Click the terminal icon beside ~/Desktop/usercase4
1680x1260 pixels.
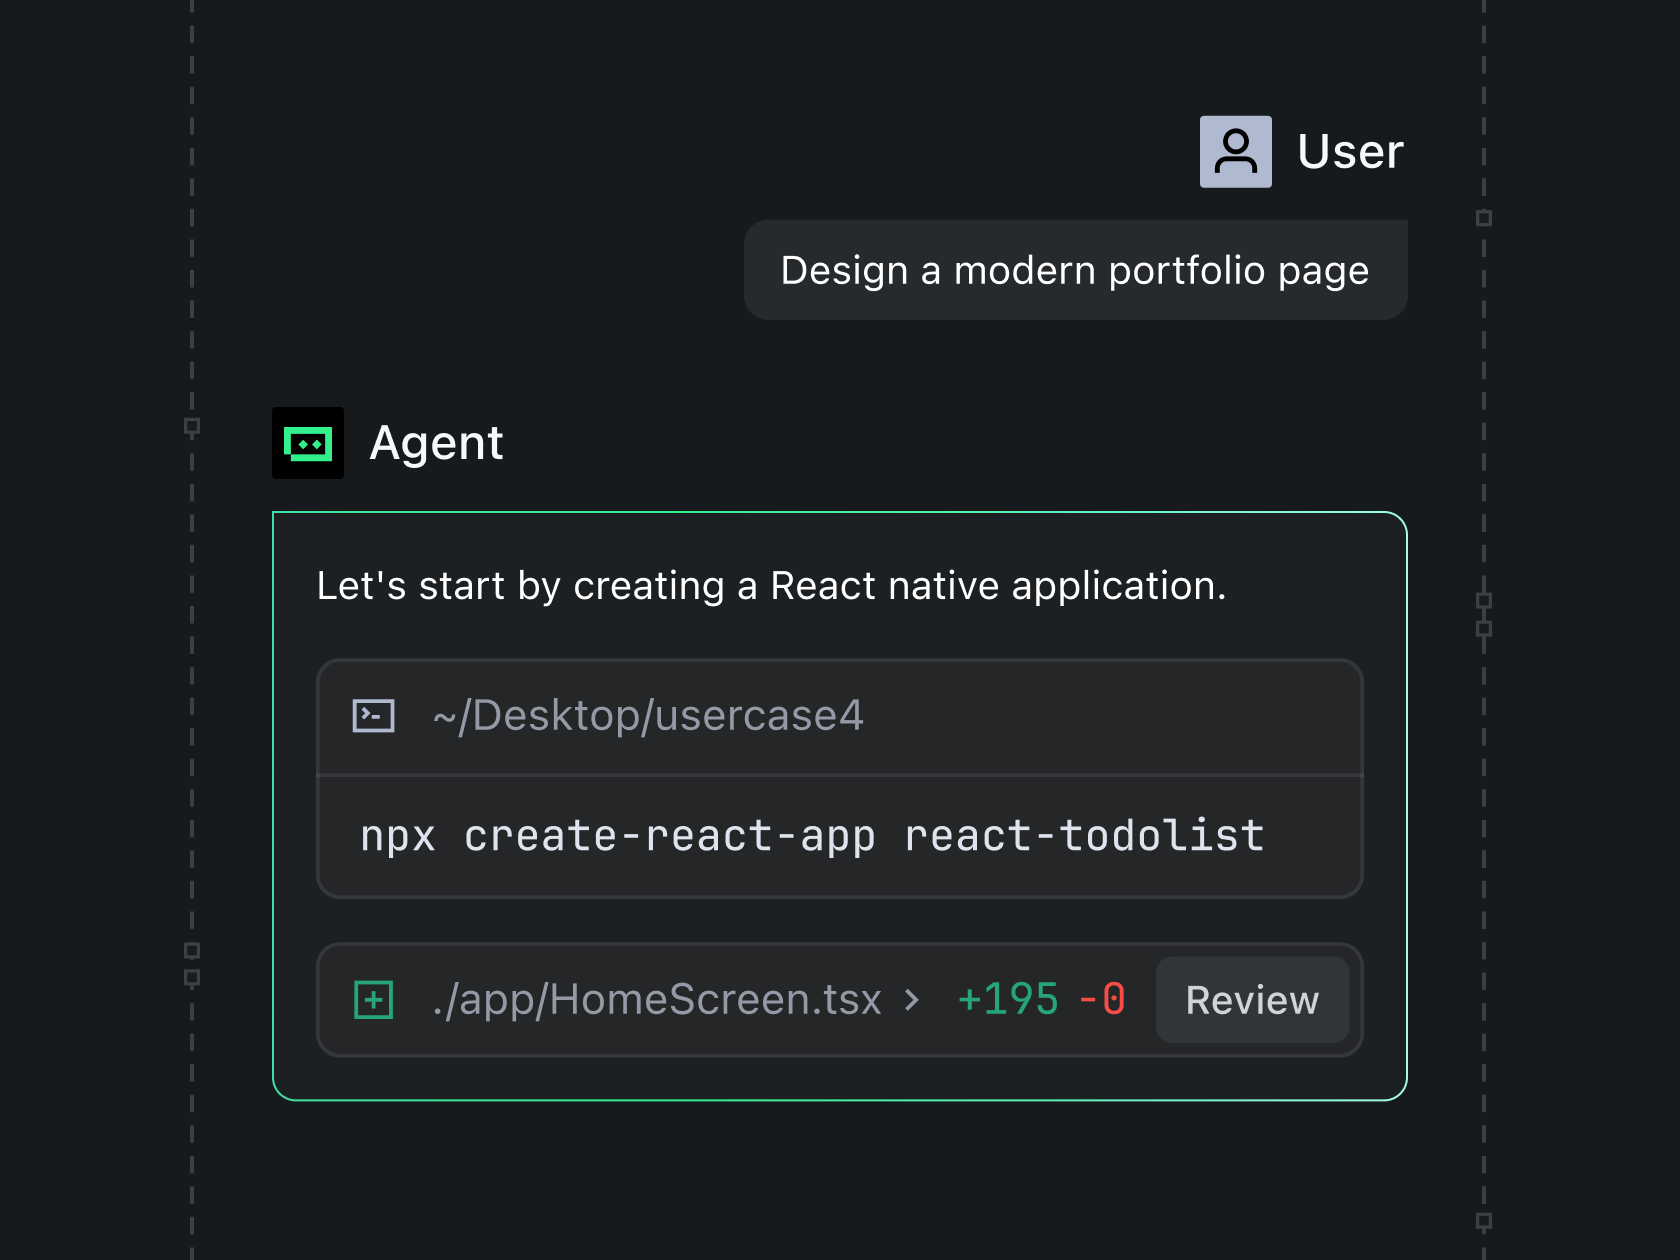(x=374, y=716)
